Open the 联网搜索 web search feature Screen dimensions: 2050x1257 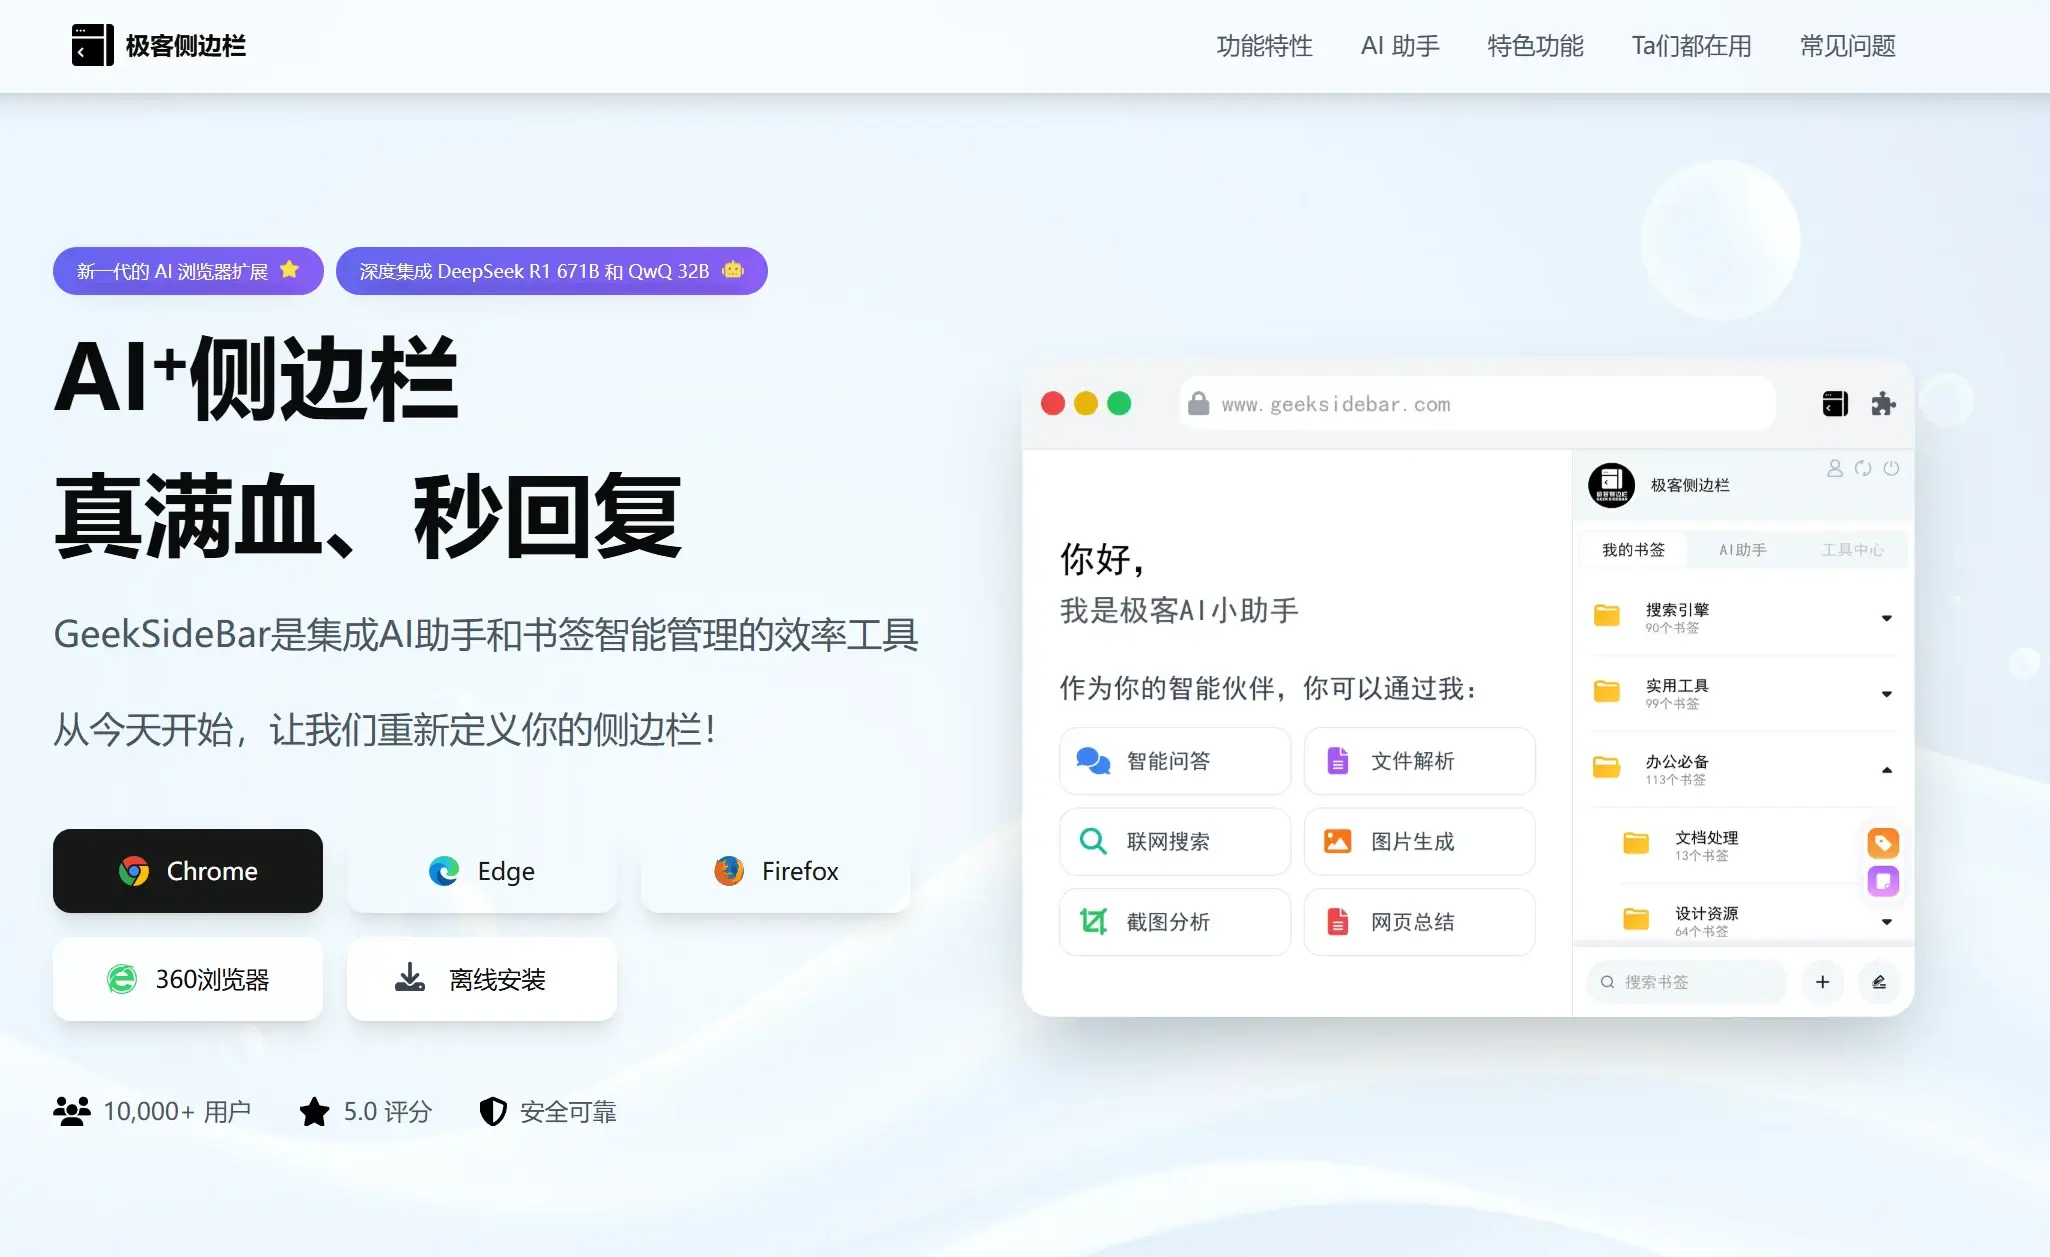pos(1093,842)
